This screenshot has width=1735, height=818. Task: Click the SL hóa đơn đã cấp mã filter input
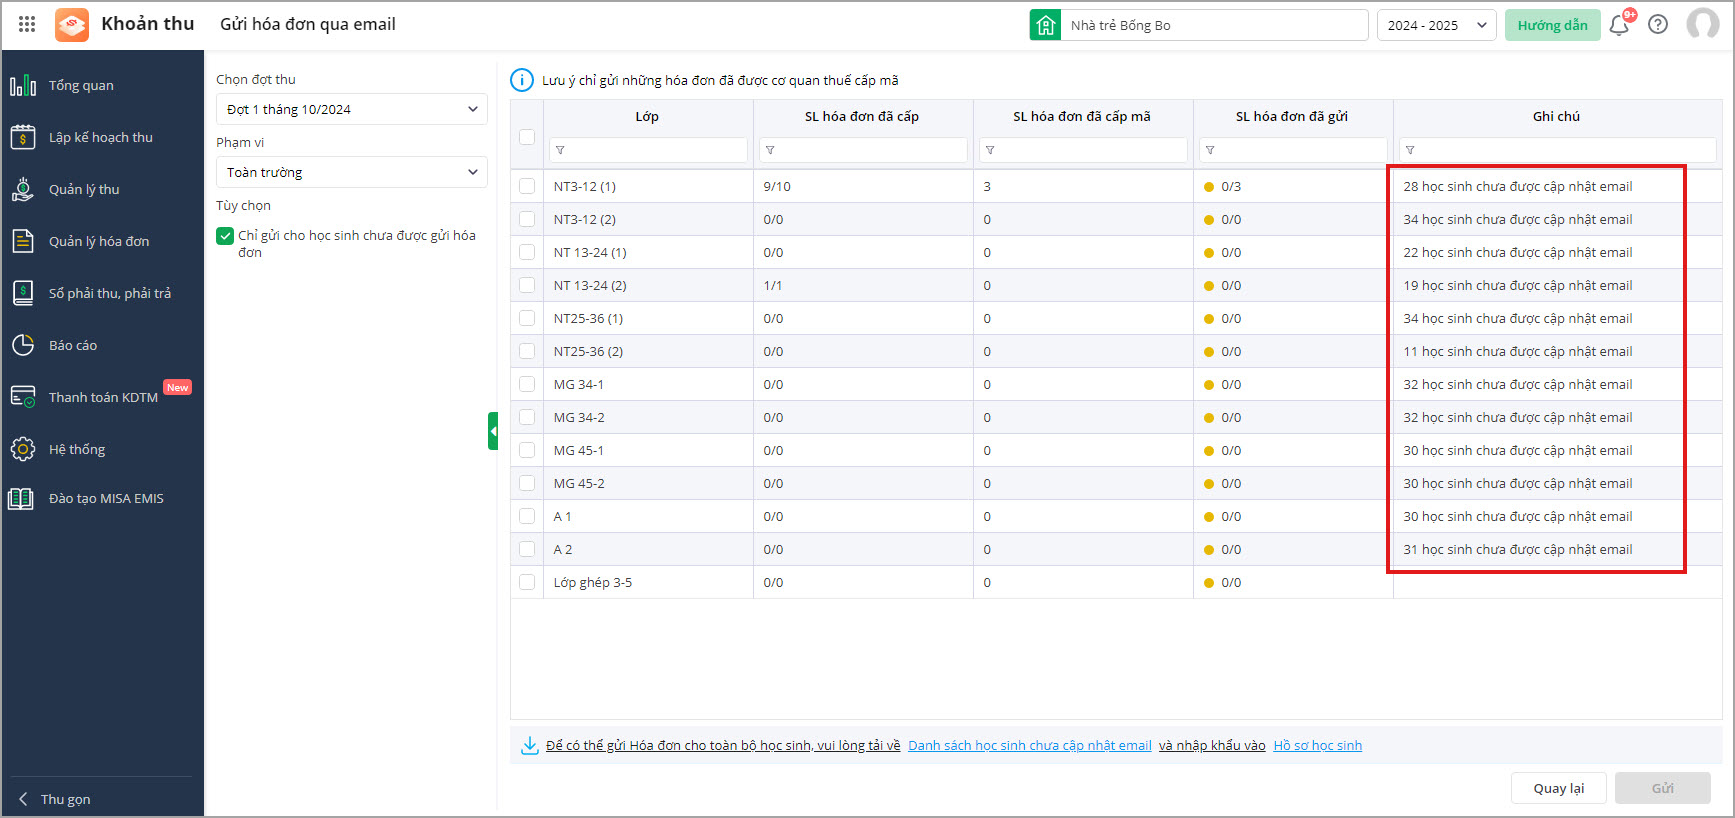click(1083, 150)
